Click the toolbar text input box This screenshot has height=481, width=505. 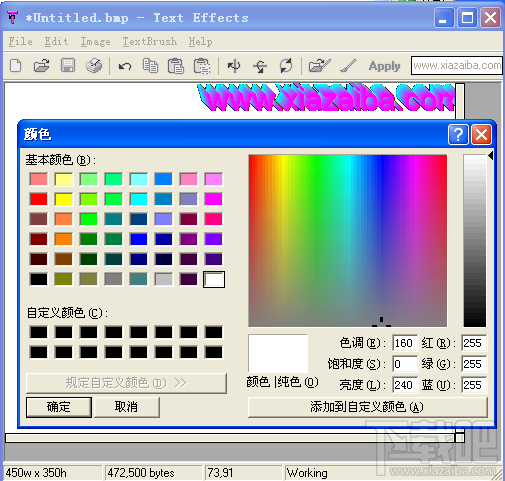pos(457,66)
